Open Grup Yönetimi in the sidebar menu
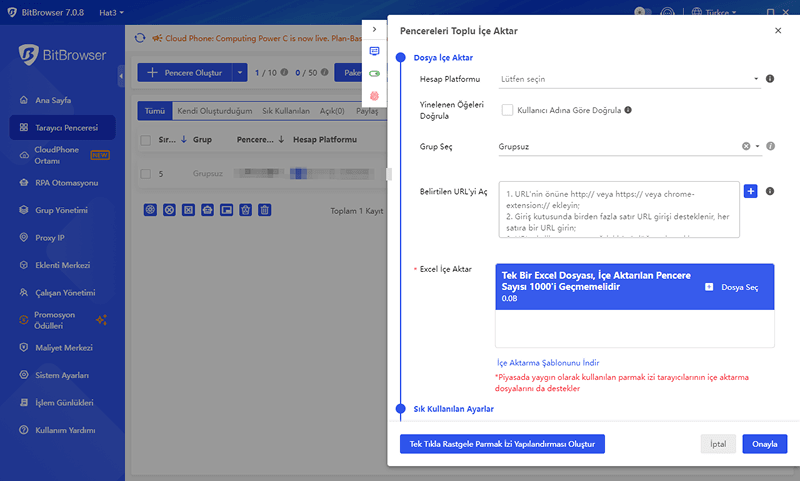 coord(62,210)
